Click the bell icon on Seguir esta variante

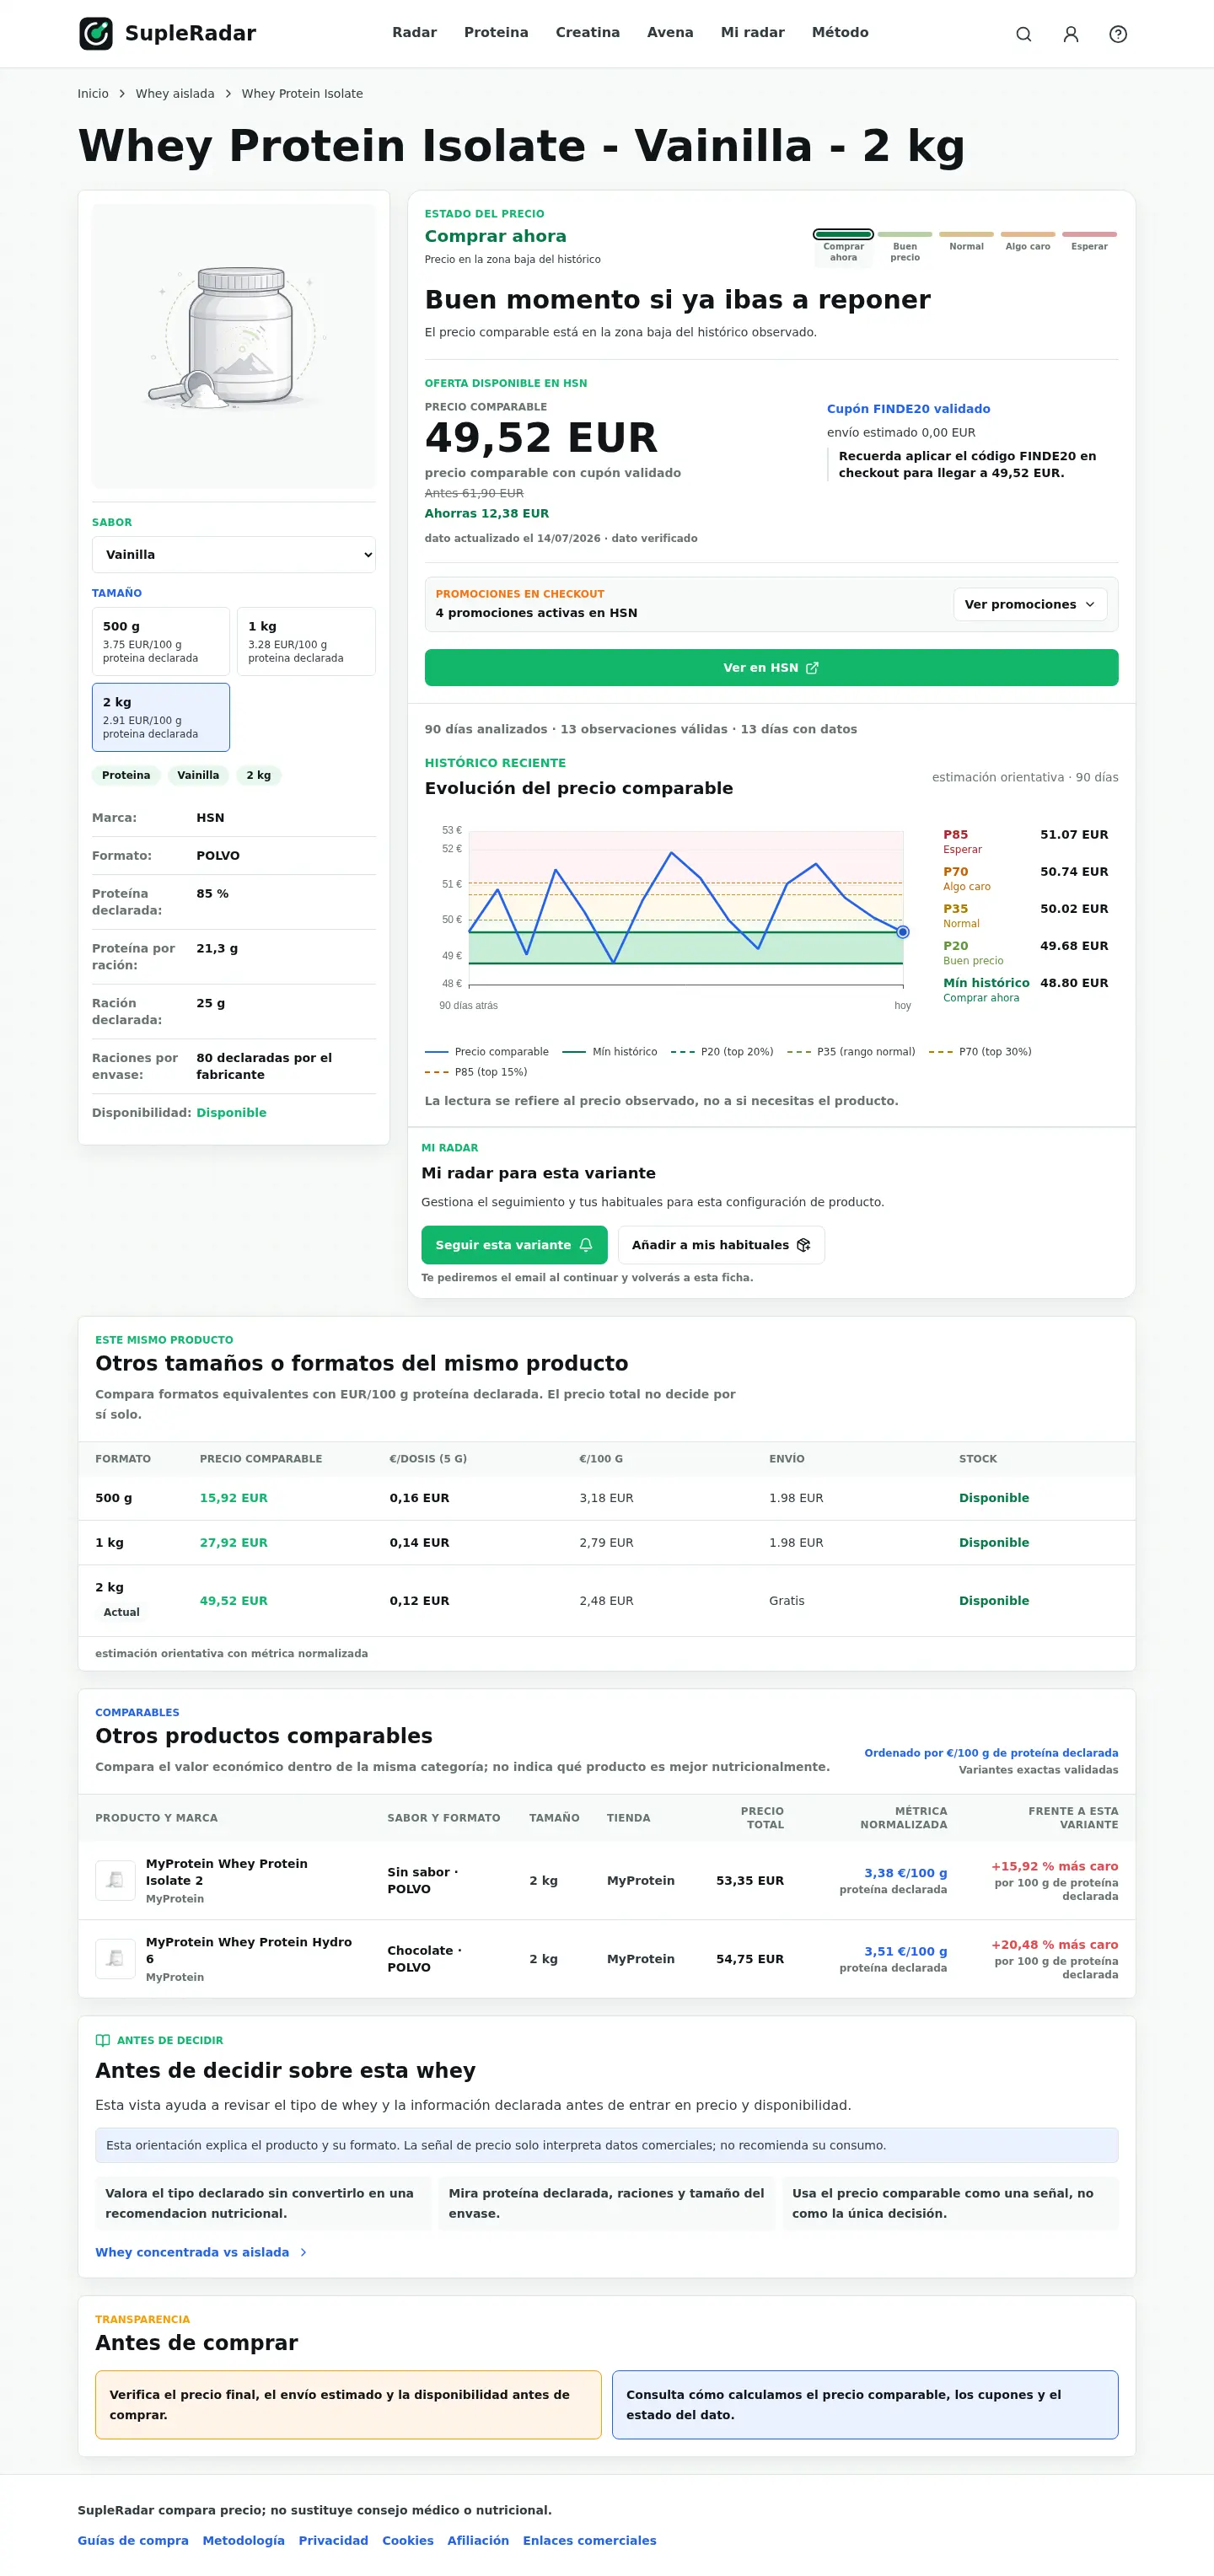point(586,1245)
